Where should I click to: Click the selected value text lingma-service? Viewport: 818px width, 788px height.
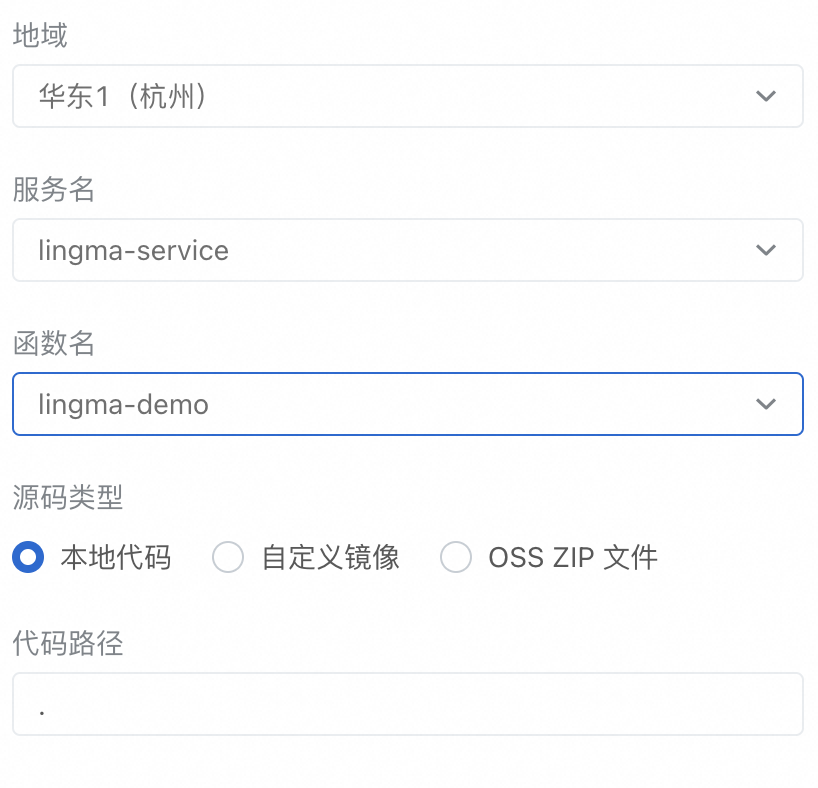point(134,250)
